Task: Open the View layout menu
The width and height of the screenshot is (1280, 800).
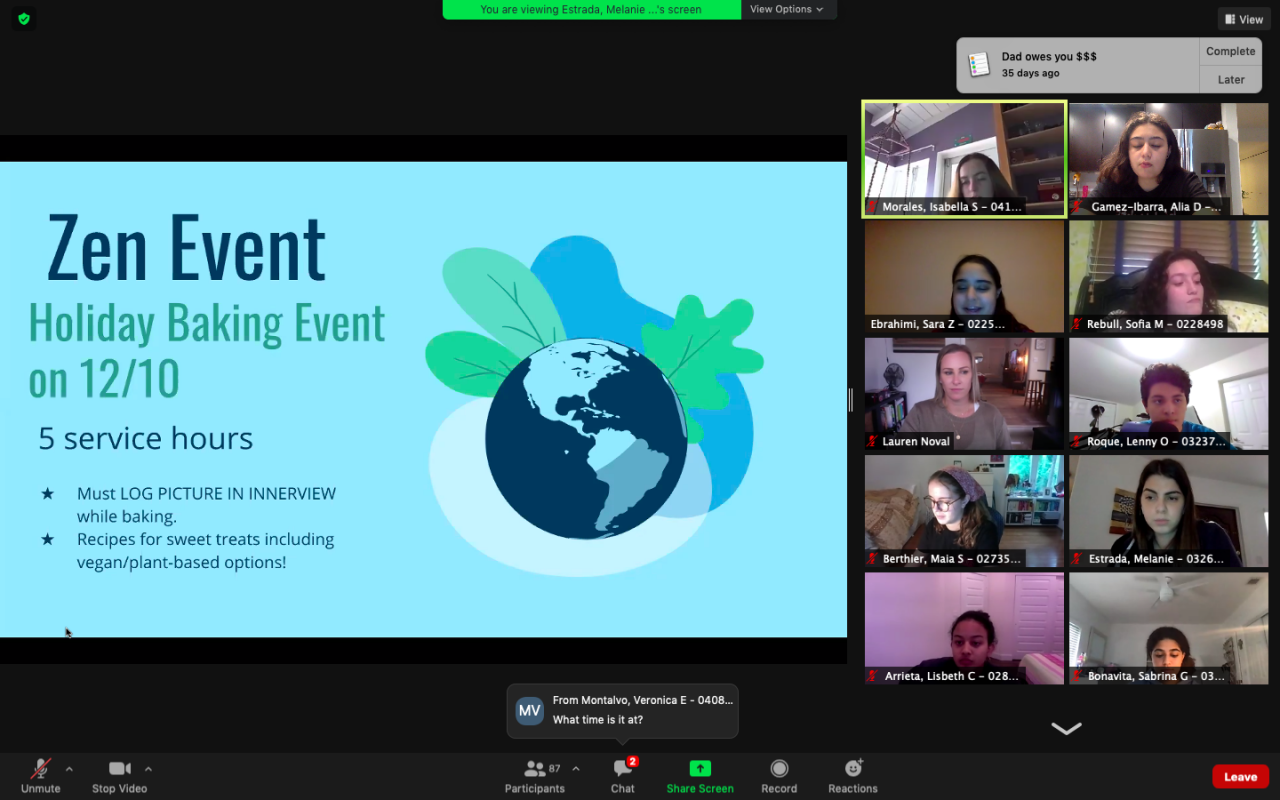Action: point(1243,19)
